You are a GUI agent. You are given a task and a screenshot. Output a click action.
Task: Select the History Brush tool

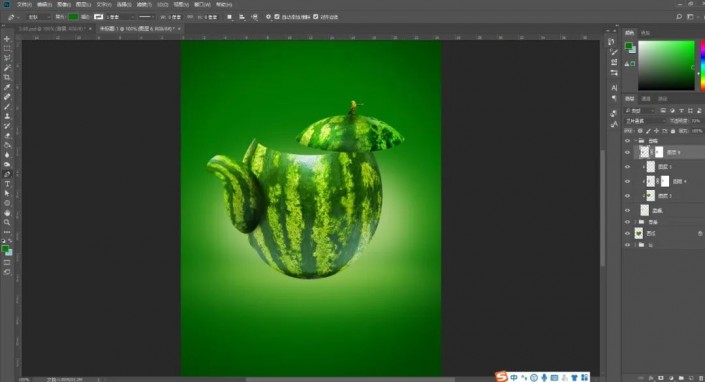point(7,126)
